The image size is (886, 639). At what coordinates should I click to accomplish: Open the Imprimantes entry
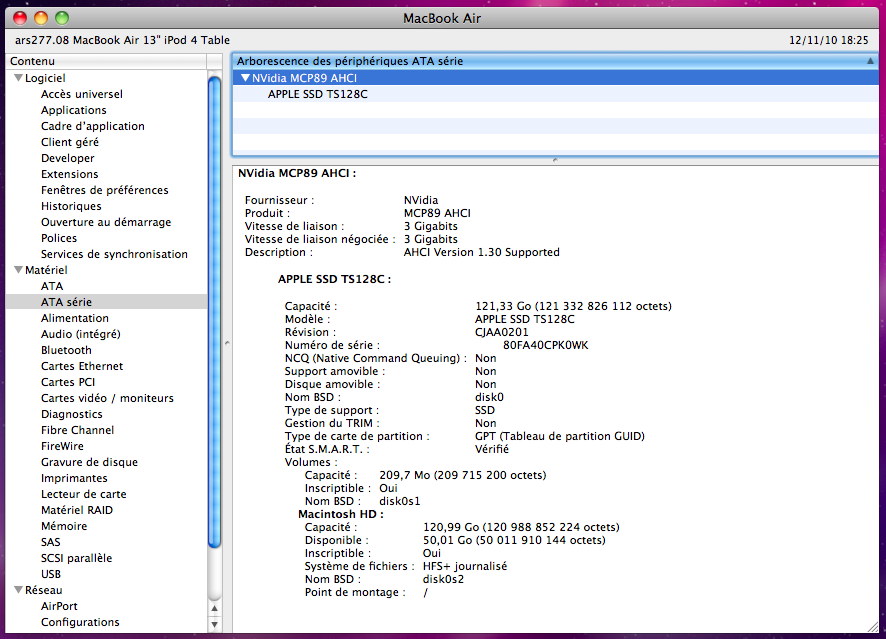point(74,478)
